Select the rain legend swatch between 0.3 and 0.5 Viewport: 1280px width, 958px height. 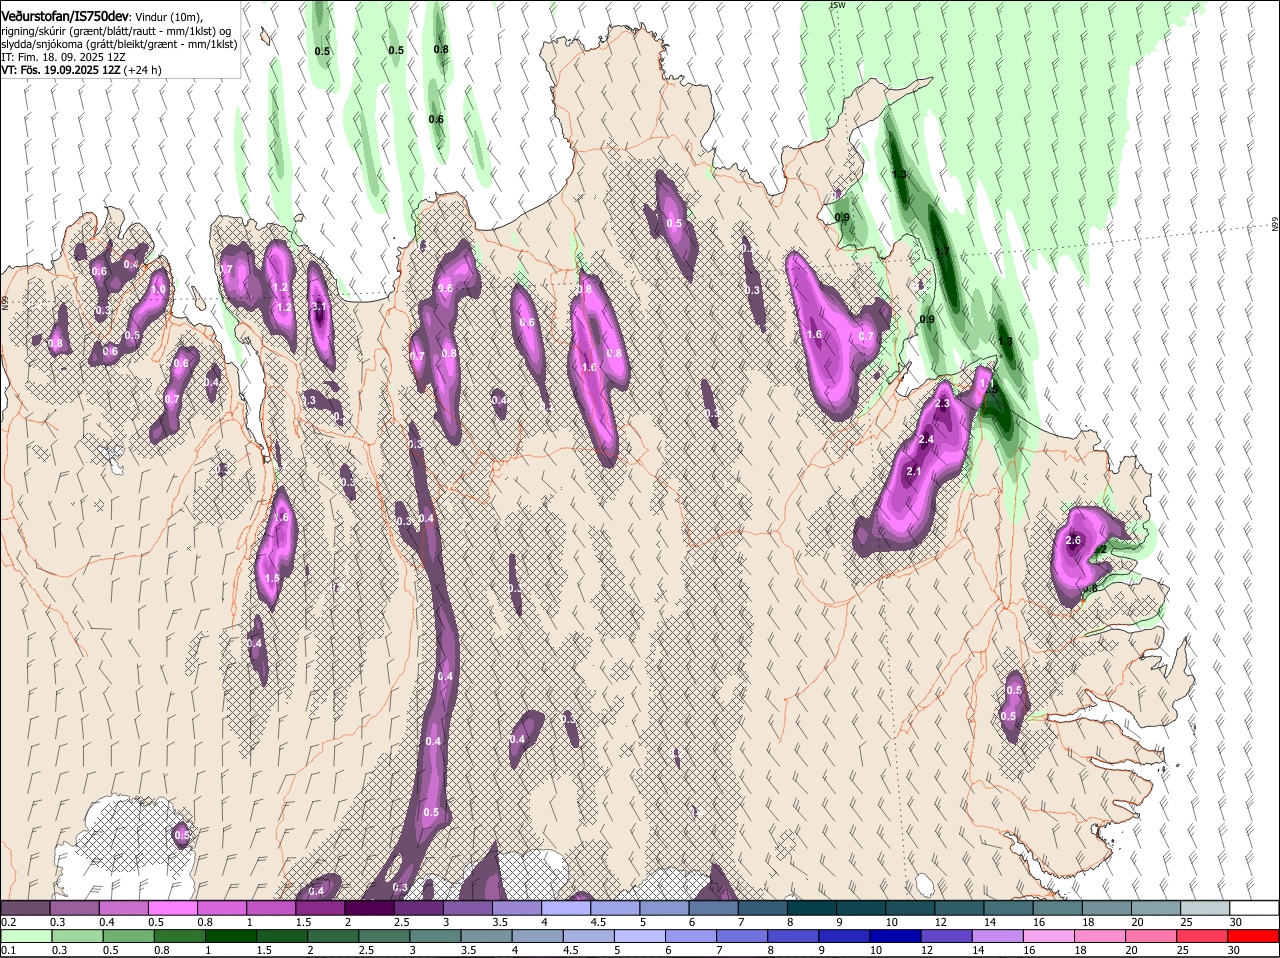click(78, 936)
